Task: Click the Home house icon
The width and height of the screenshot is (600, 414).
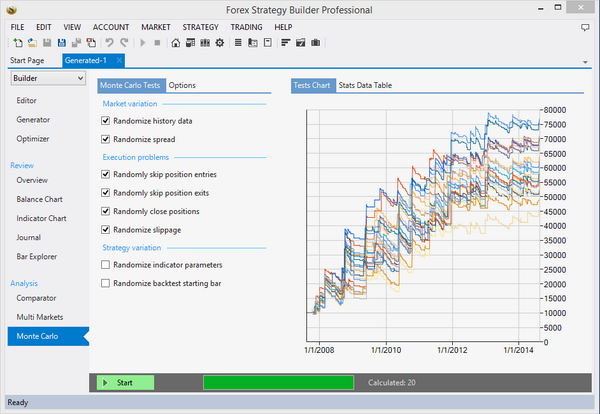Action: pyautogui.click(x=176, y=42)
